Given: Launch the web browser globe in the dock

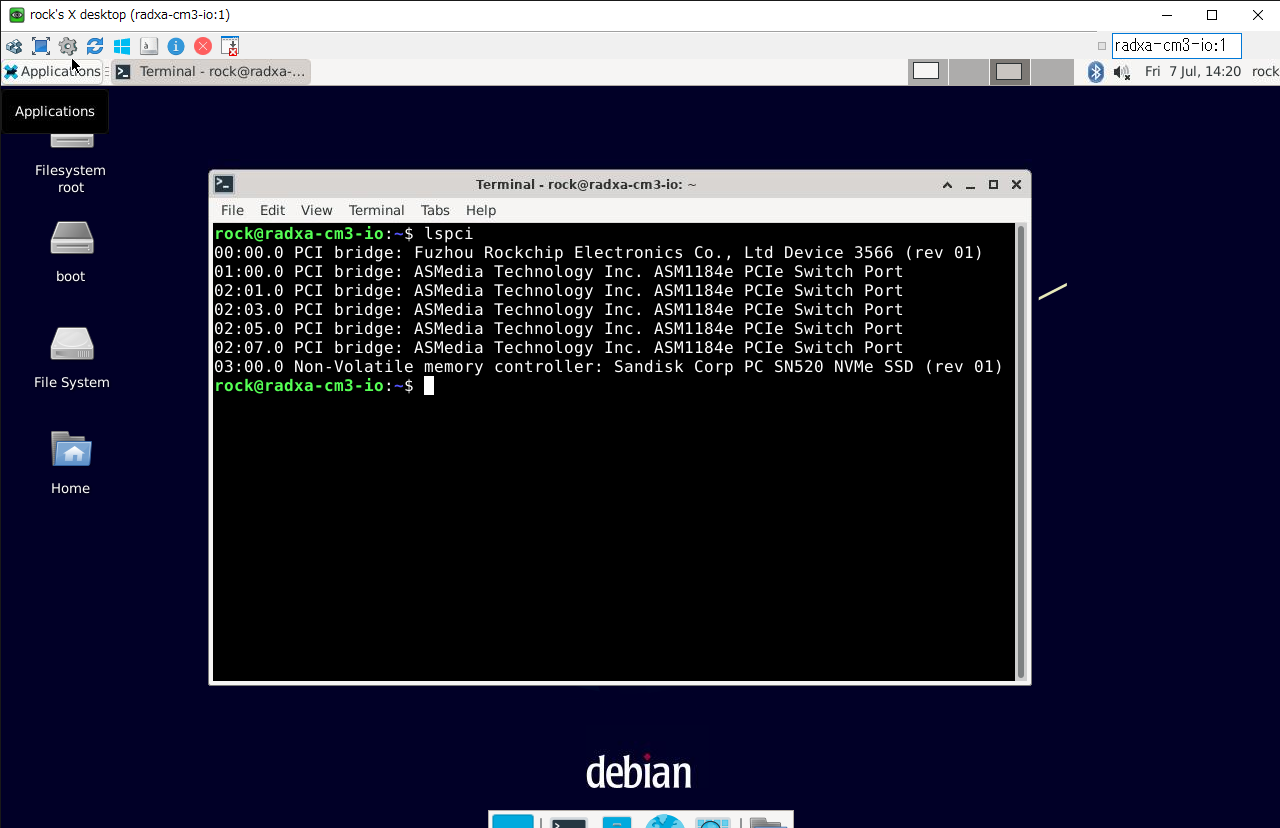Looking at the screenshot, I should (664, 822).
